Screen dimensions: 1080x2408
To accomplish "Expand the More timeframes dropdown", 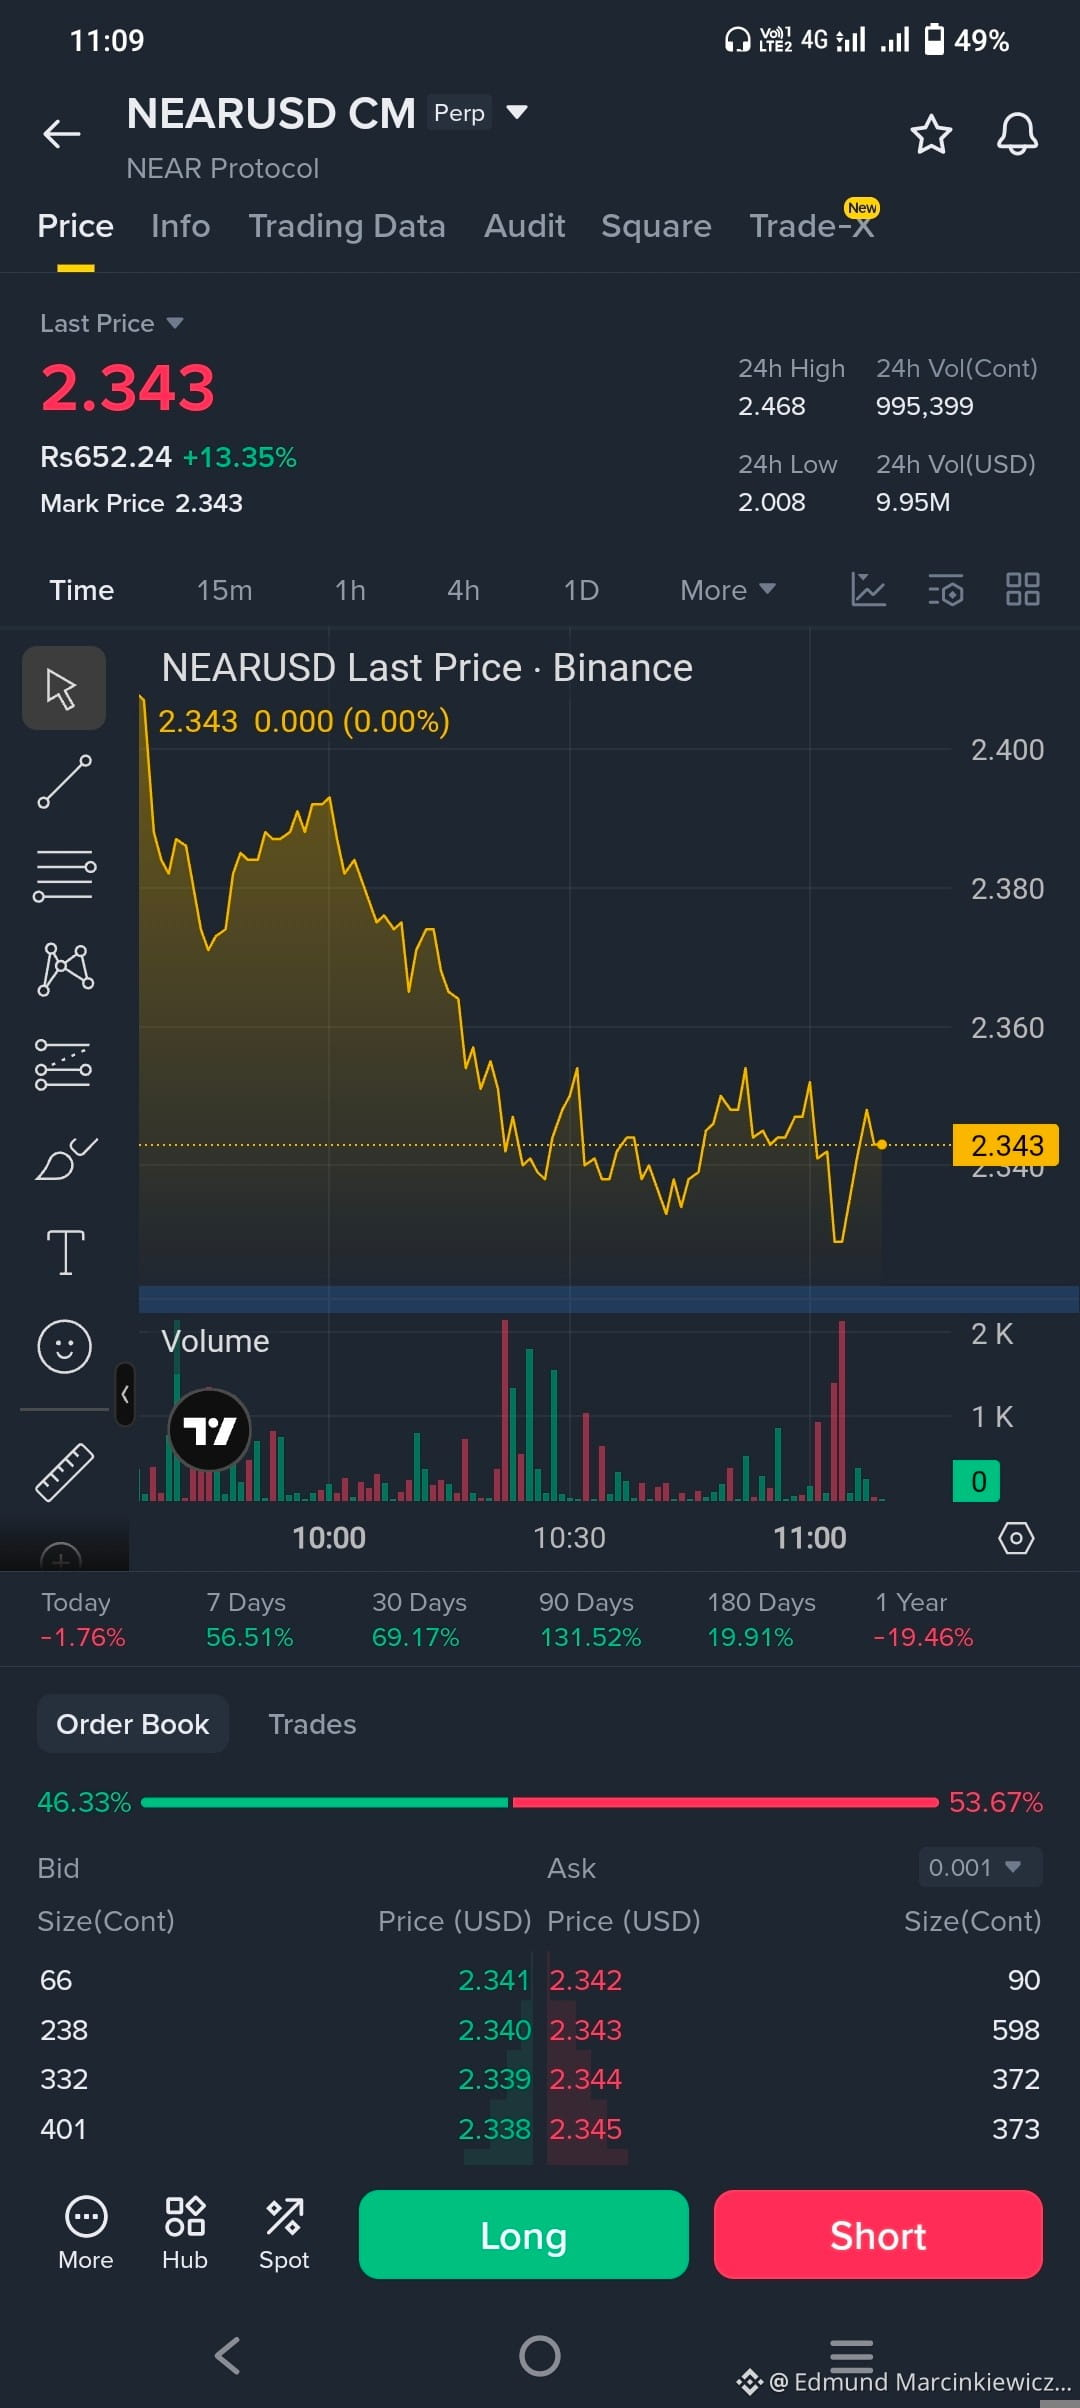I will (x=728, y=590).
